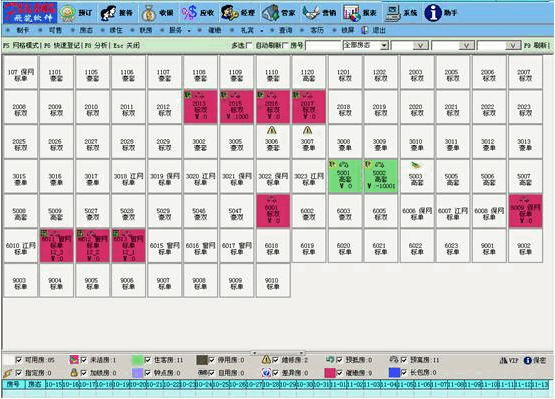Image resolution: width=555 pixels, height=399 pixels.
Task: Expand the 全部房态 room status dropdown
Action: [x=384, y=45]
